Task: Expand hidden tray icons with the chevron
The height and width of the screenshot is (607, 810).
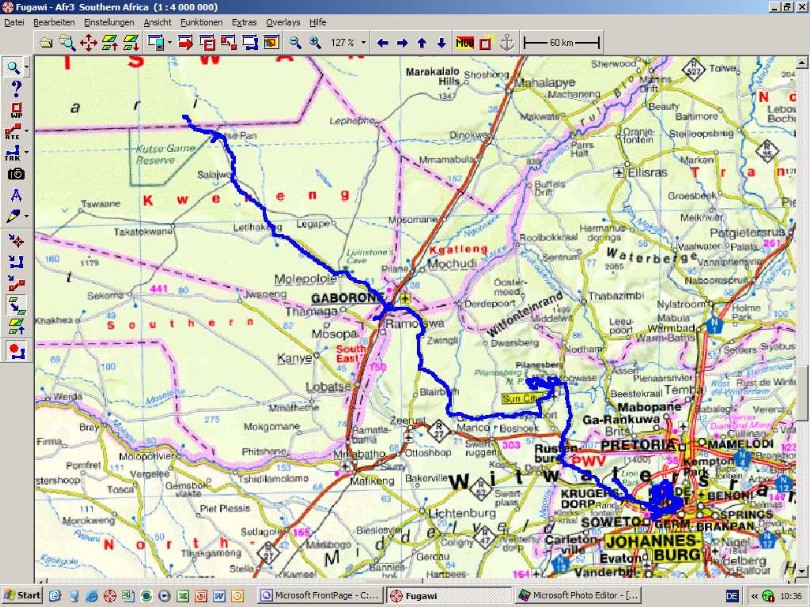Action: point(754,596)
